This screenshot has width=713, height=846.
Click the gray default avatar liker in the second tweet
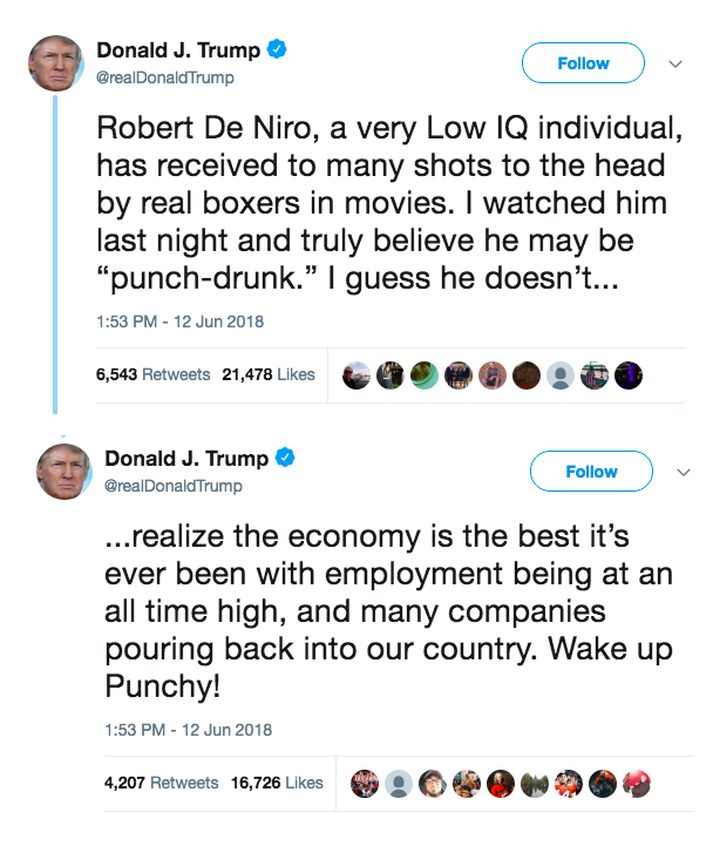pos(399,784)
